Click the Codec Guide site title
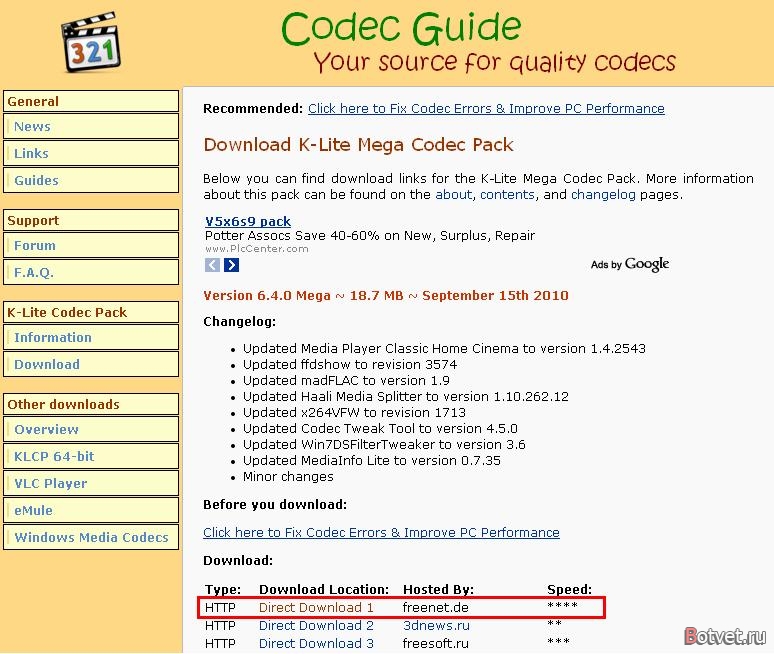This screenshot has height=654, width=774. (401, 28)
